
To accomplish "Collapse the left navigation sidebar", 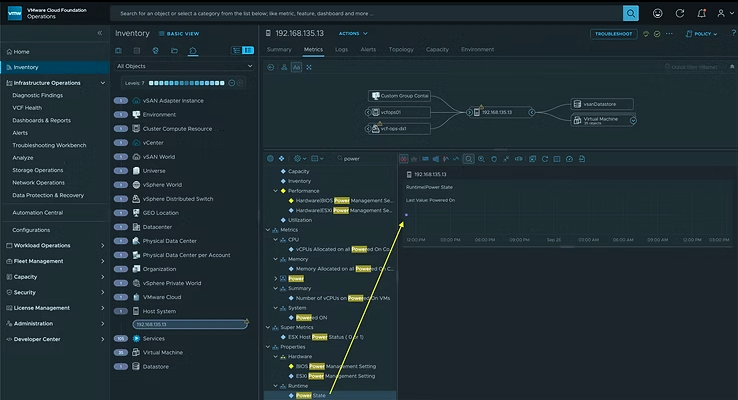I will 100,33.
